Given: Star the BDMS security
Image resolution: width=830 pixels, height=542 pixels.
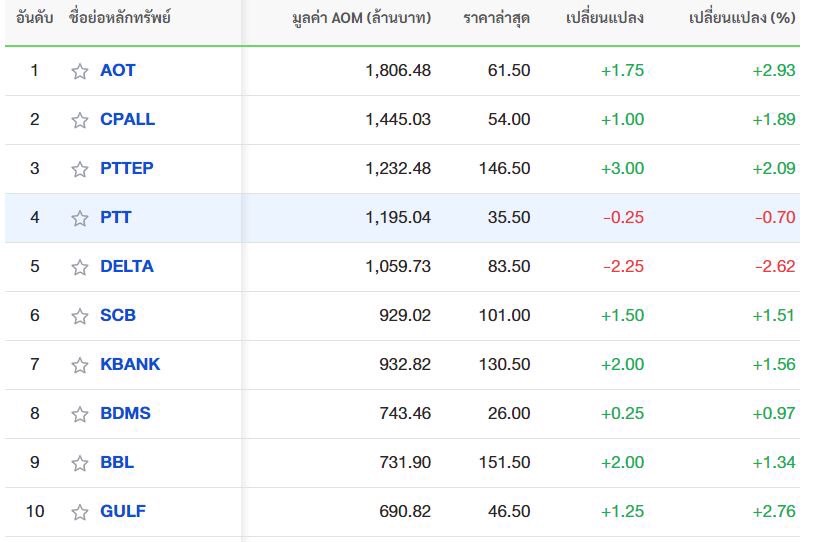Looking at the screenshot, I should tap(79, 414).
